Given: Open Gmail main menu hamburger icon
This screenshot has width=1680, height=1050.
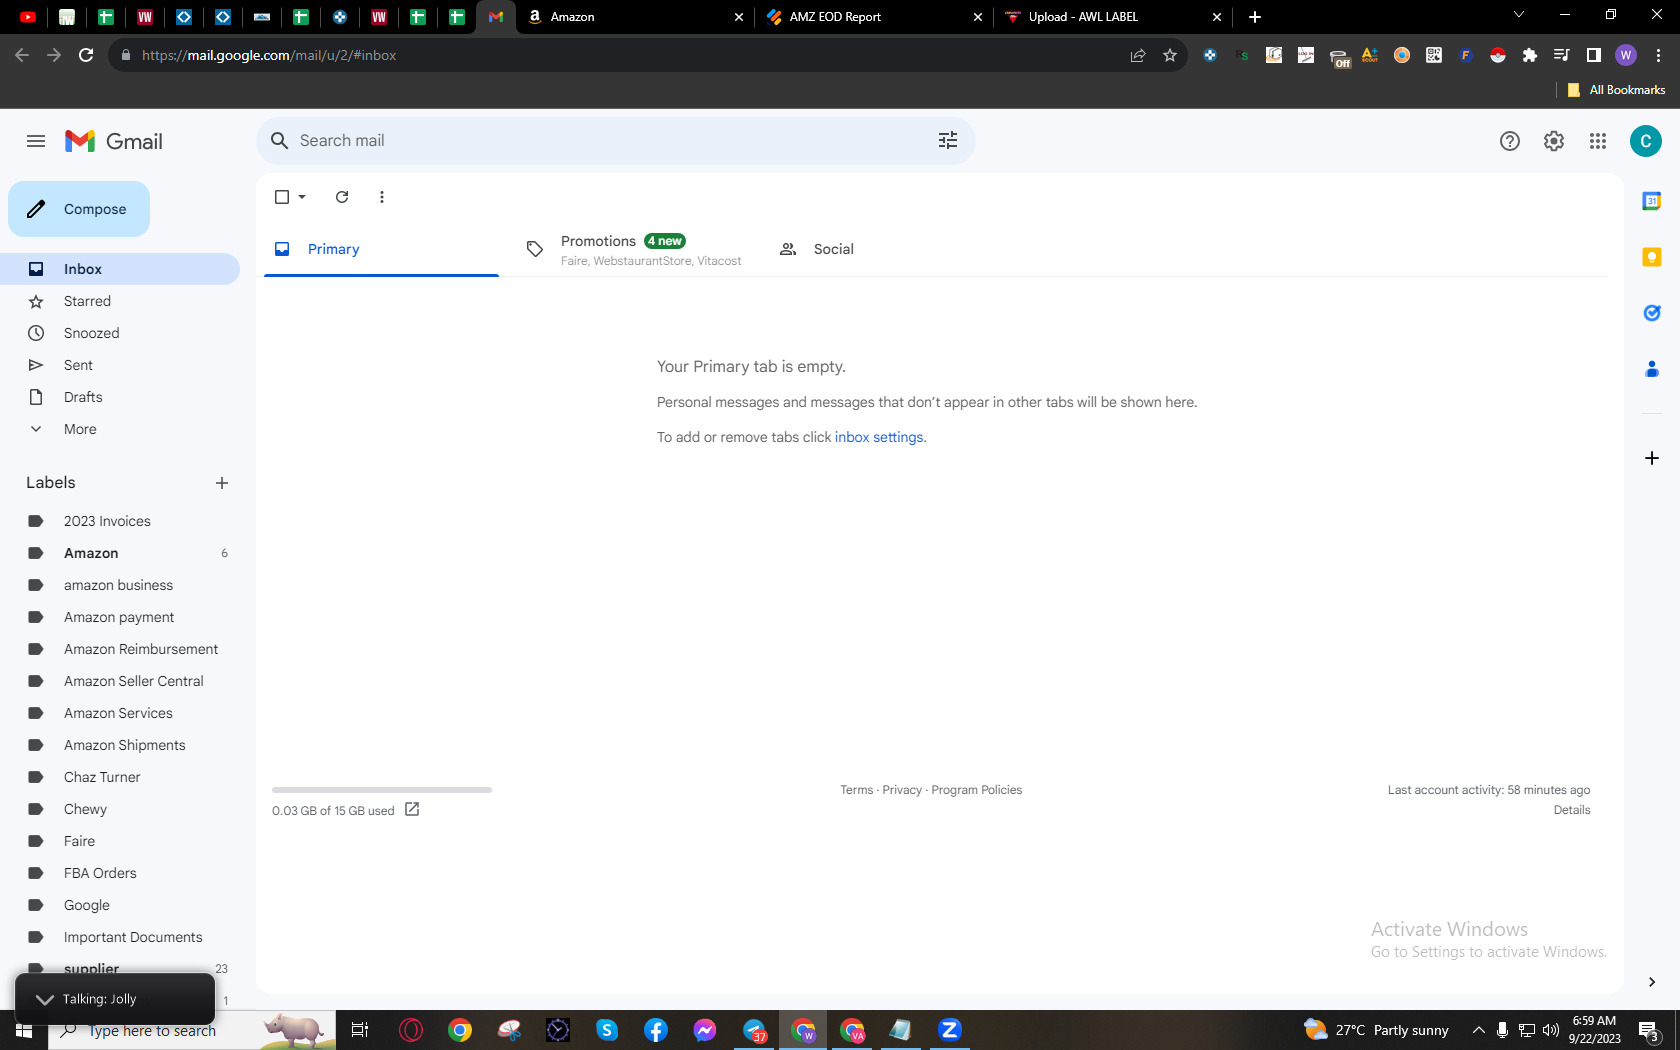Looking at the screenshot, I should [x=36, y=141].
